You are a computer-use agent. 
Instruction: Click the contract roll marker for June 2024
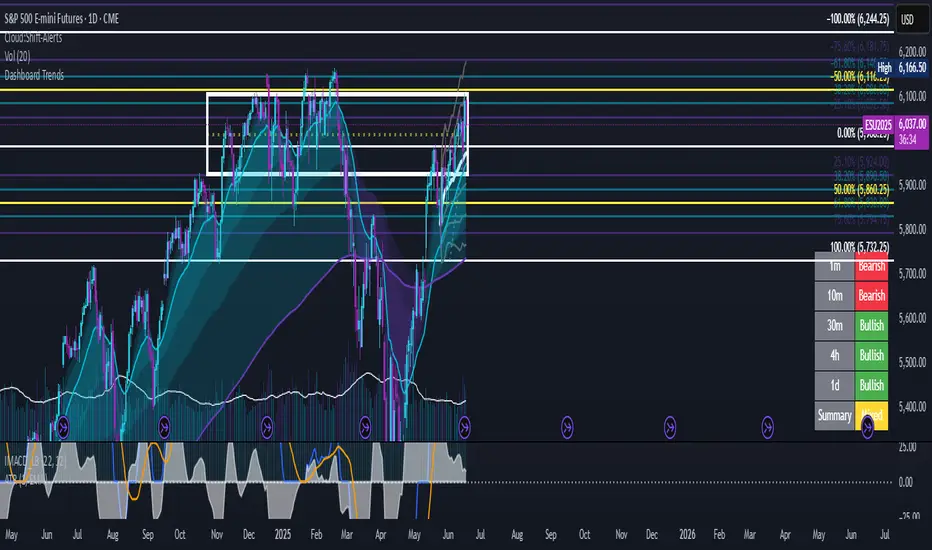point(63,427)
